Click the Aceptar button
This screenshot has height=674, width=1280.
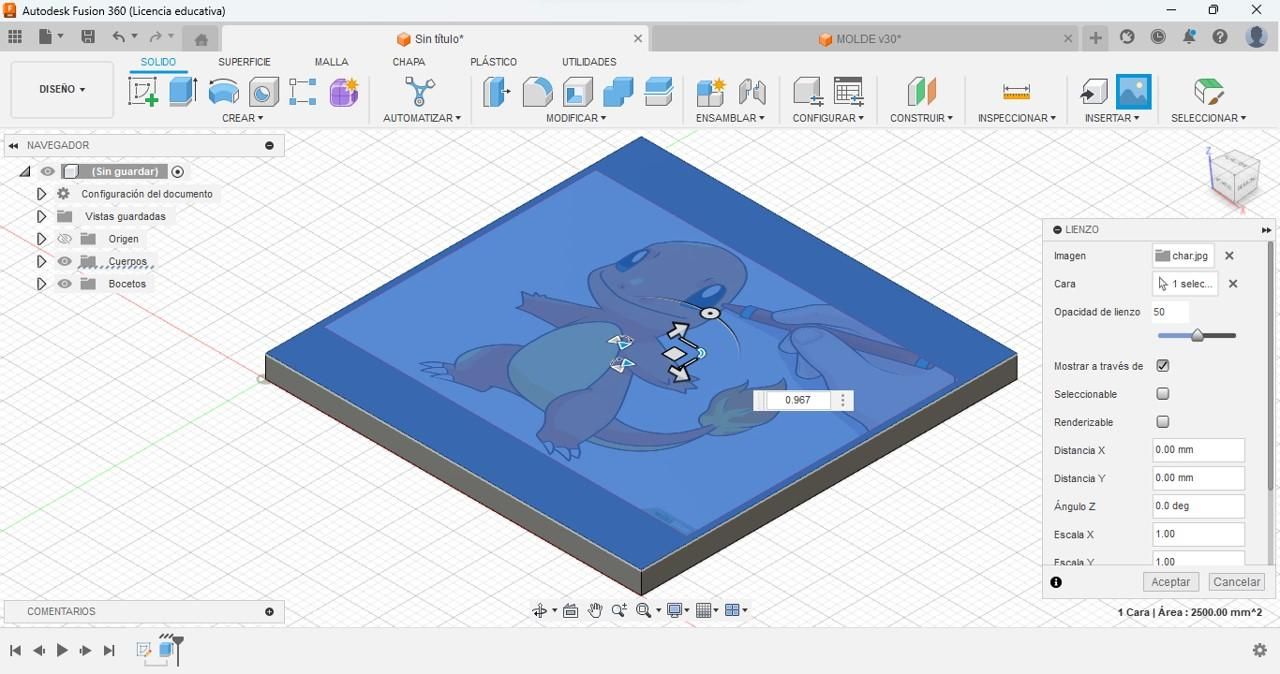[1170, 582]
